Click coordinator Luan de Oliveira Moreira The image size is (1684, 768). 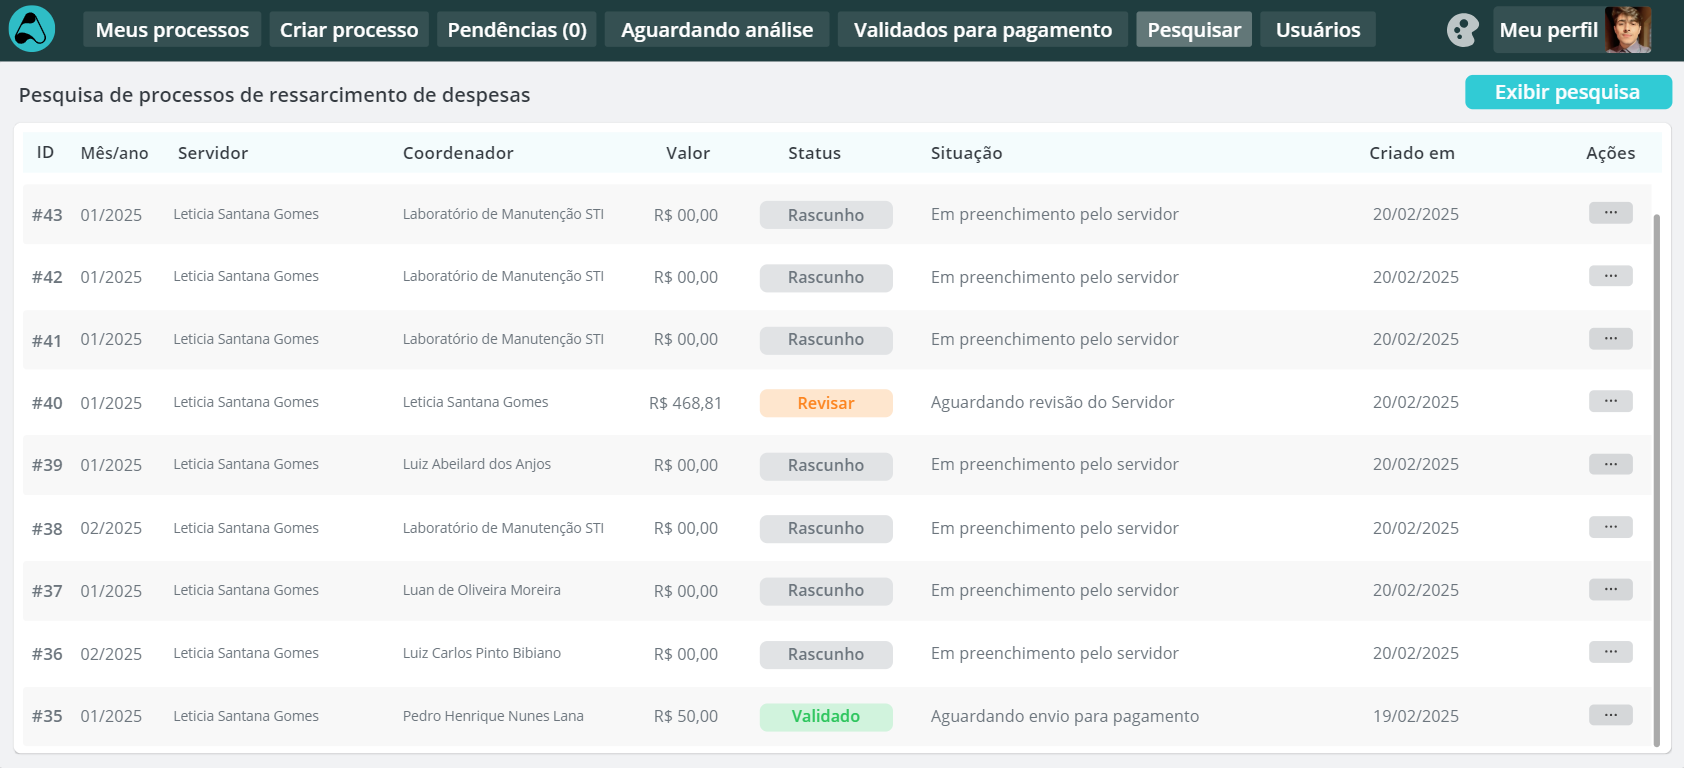click(x=482, y=590)
